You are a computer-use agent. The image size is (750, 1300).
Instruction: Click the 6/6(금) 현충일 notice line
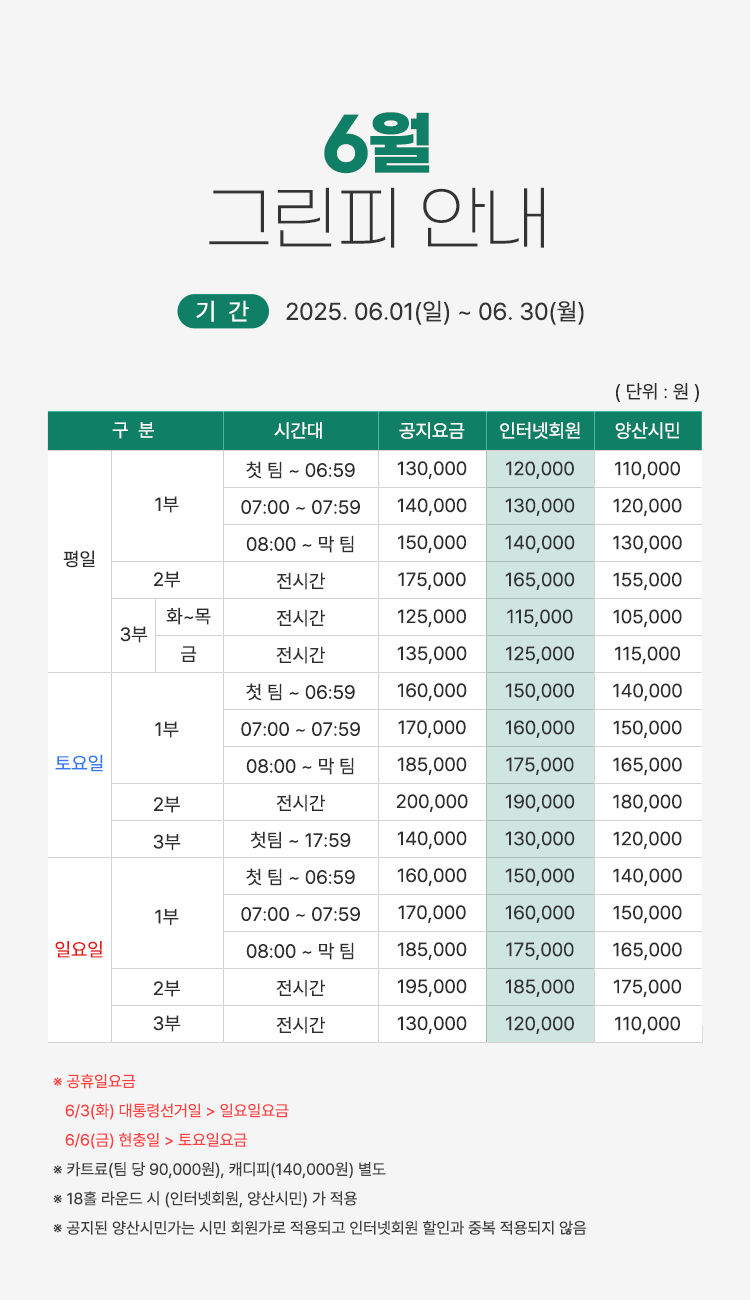[x=155, y=1139]
